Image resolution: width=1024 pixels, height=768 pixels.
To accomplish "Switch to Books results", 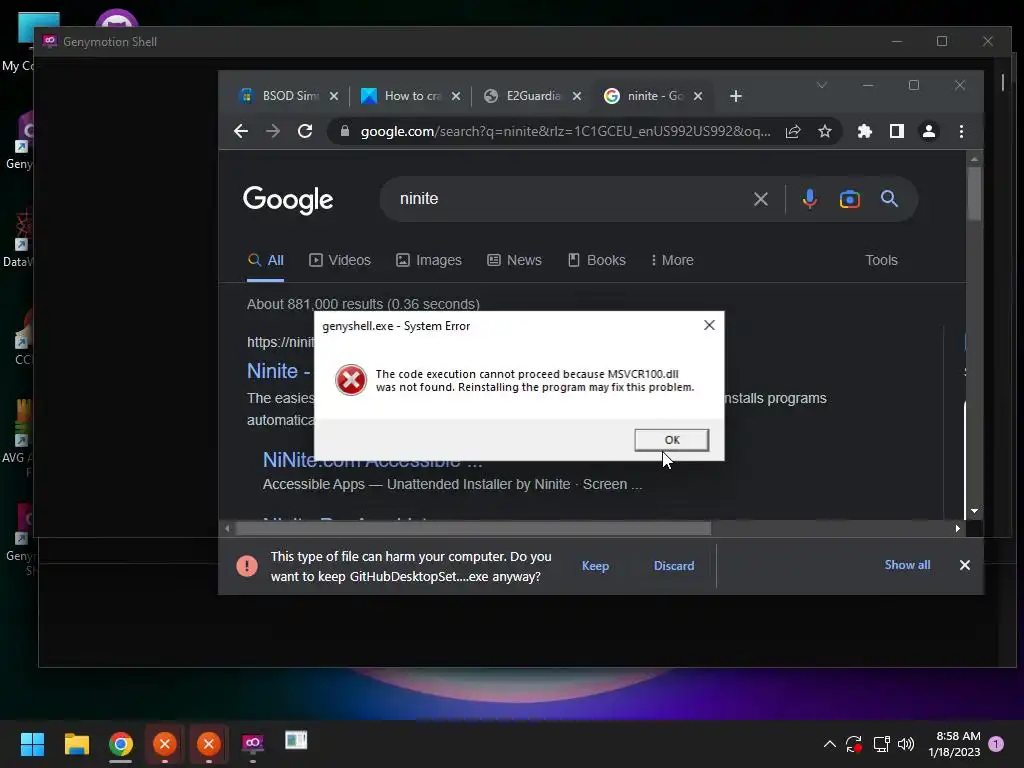I will coord(597,261).
